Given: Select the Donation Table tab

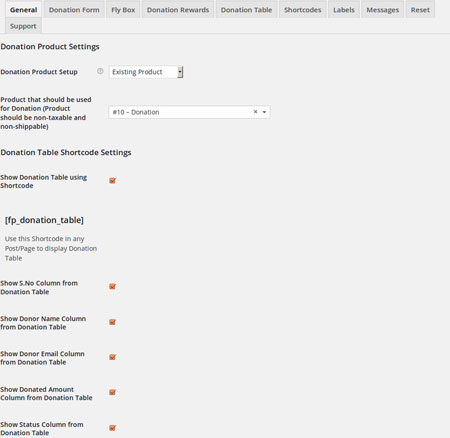Looking at the screenshot, I should (246, 10).
